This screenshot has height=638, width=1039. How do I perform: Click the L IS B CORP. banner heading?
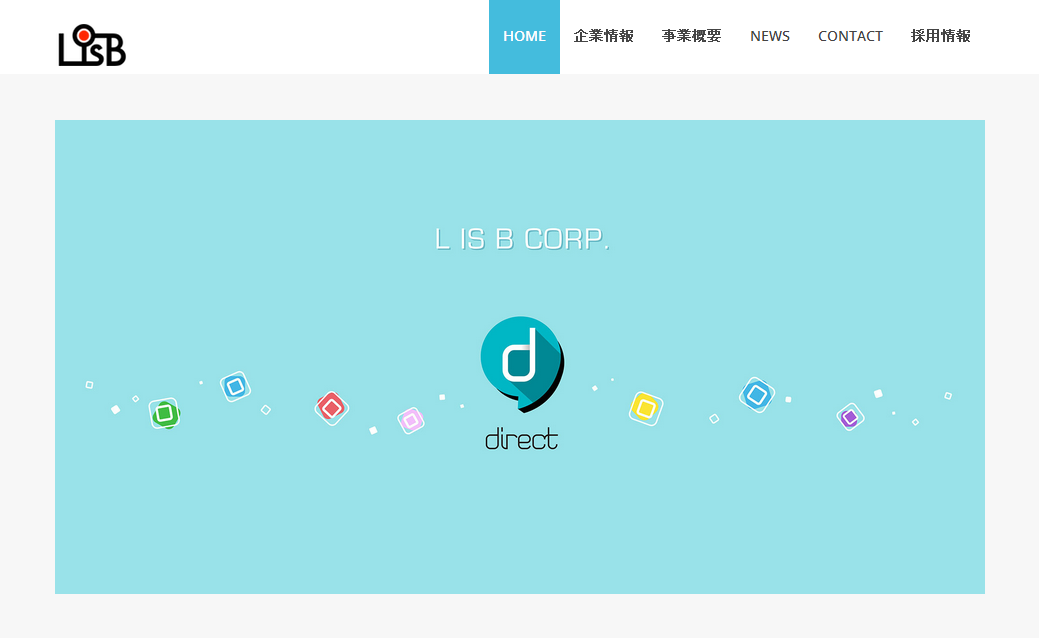[x=522, y=239]
